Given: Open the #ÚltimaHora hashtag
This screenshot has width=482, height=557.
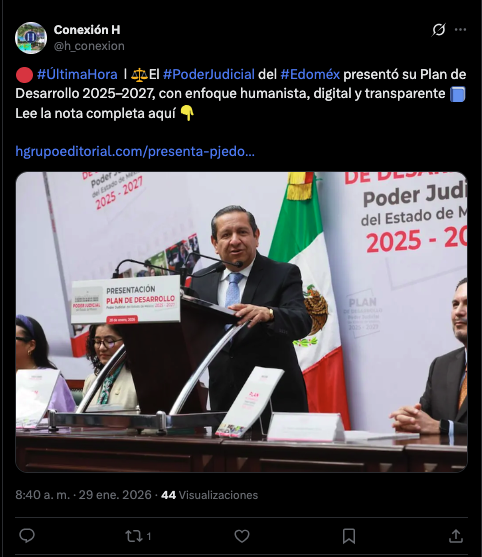Looking at the screenshot, I should 77,75.
